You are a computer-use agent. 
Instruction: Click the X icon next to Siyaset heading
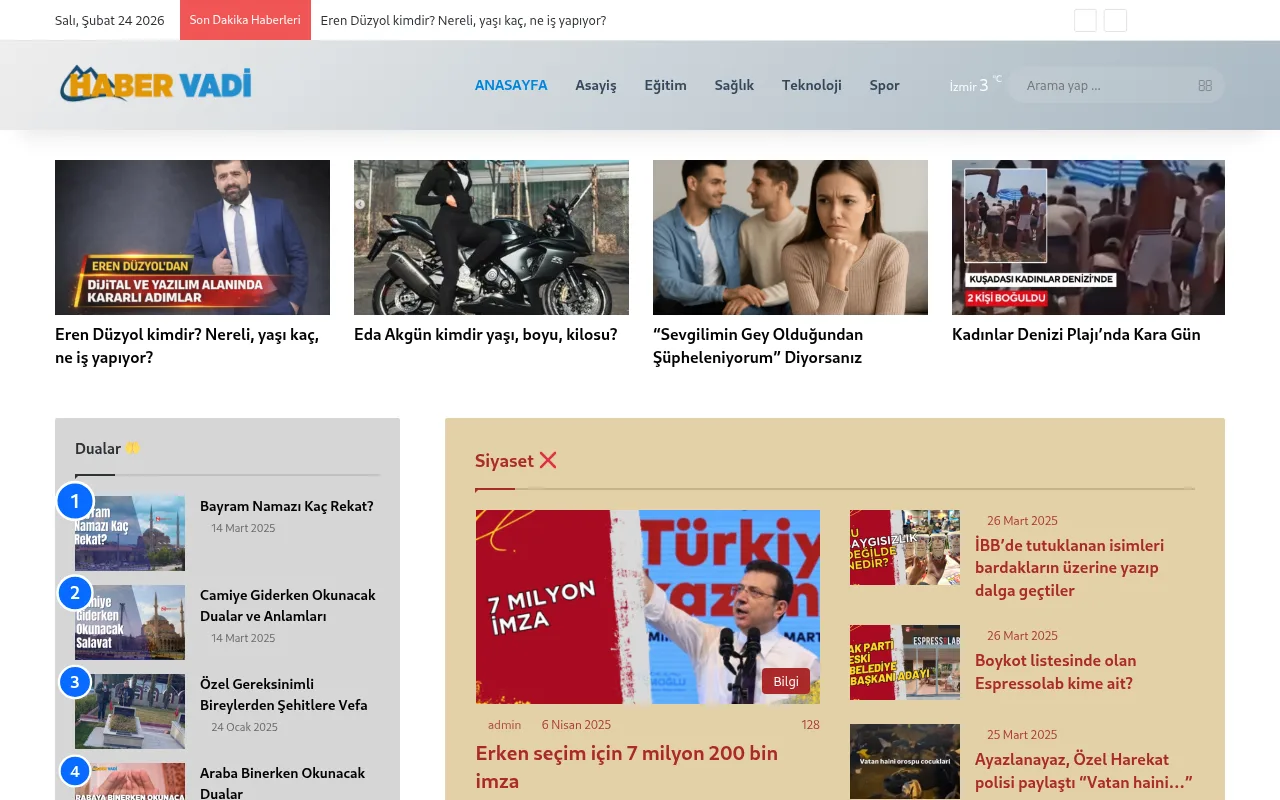(x=547, y=460)
